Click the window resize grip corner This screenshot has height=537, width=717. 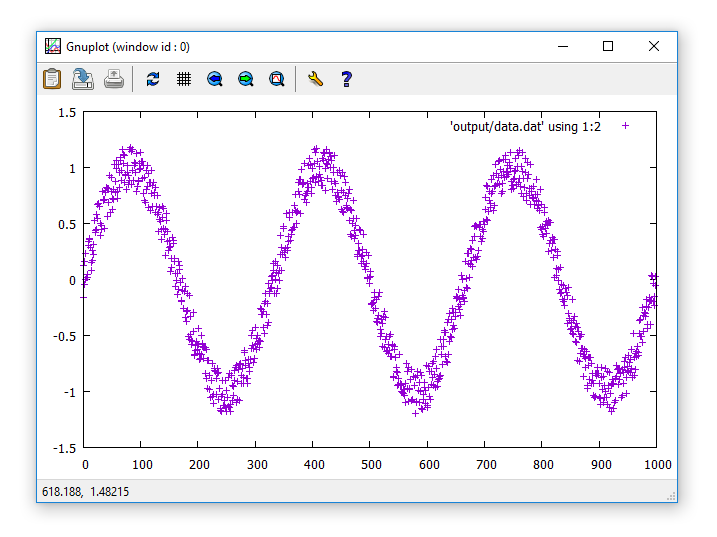point(671,496)
